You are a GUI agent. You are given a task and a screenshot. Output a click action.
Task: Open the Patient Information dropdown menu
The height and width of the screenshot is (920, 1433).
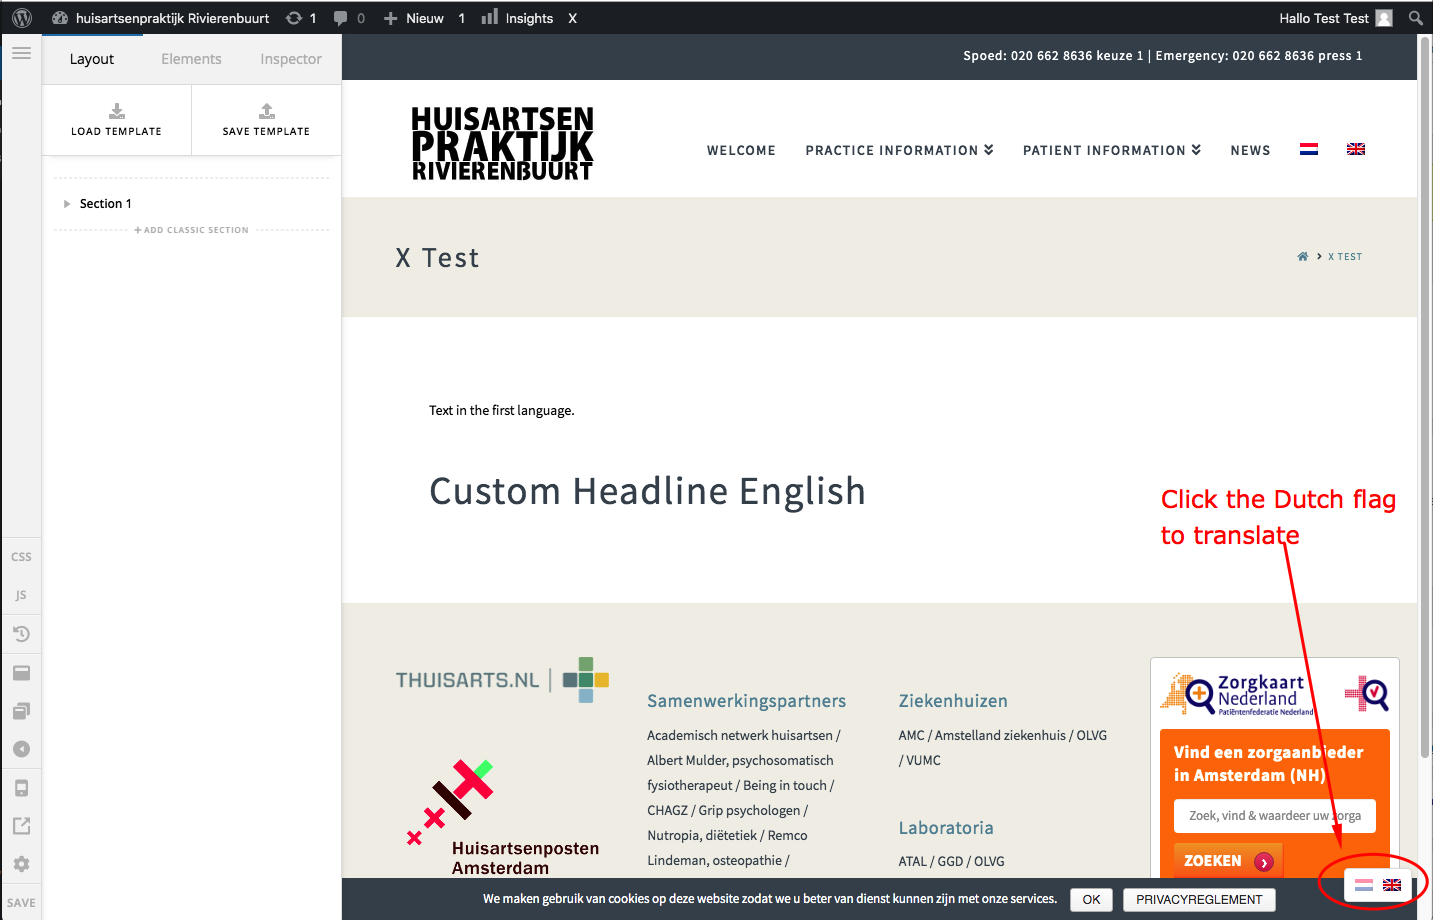pos(1111,151)
